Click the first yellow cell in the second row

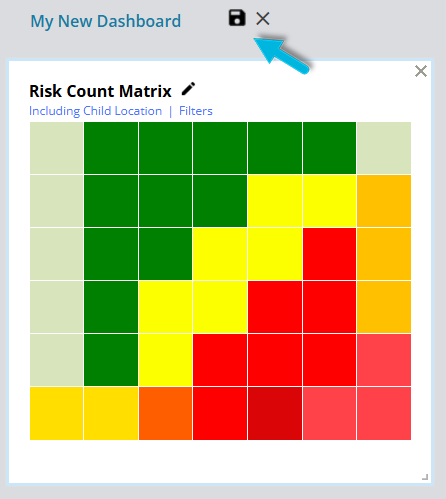pos(275,201)
